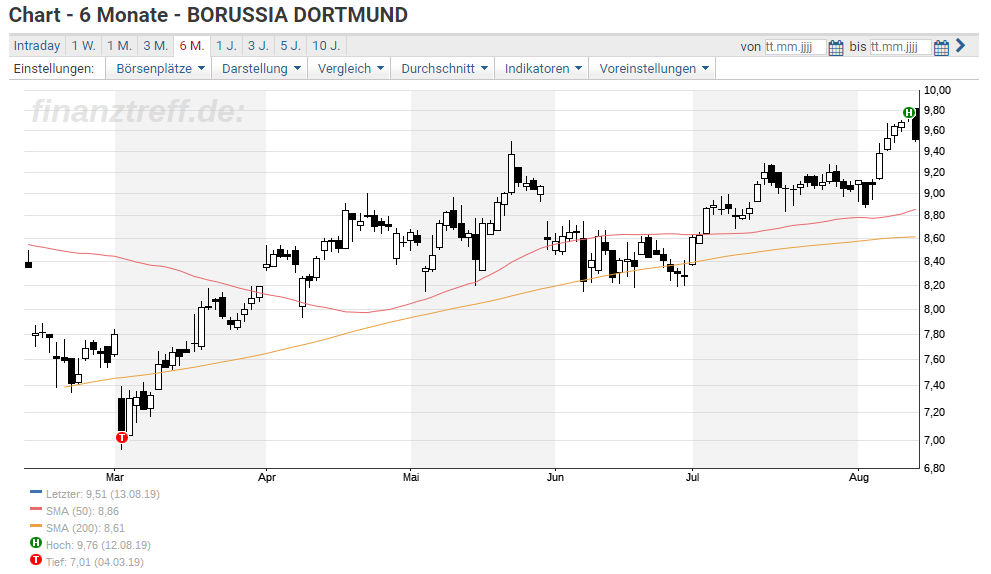Click the blue Letzter line swatch in legend

[x=36, y=491]
